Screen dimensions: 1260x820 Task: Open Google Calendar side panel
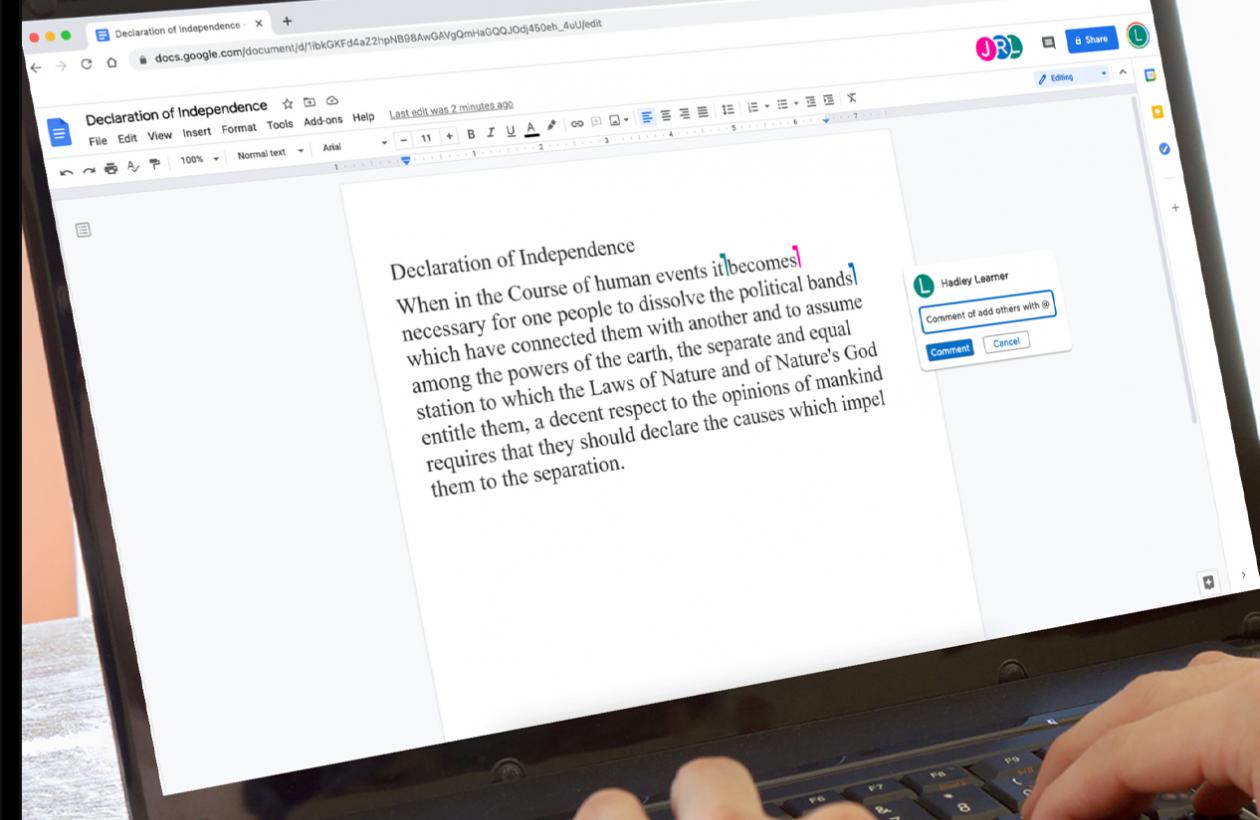1150,75
